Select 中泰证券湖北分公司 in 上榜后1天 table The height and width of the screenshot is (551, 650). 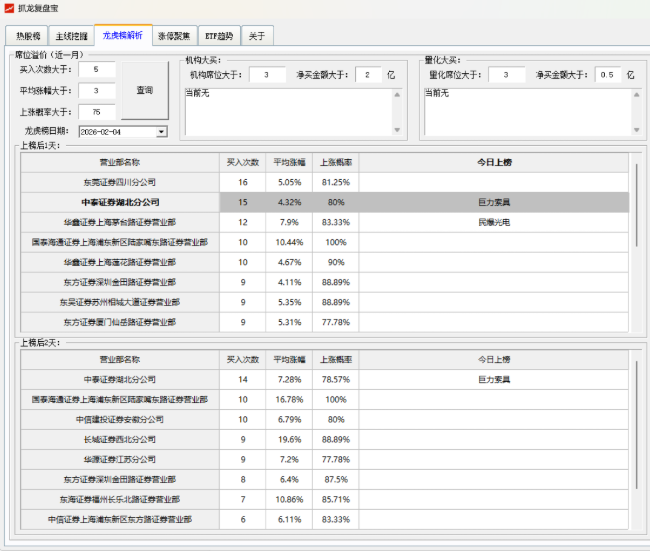coord(120,203)
